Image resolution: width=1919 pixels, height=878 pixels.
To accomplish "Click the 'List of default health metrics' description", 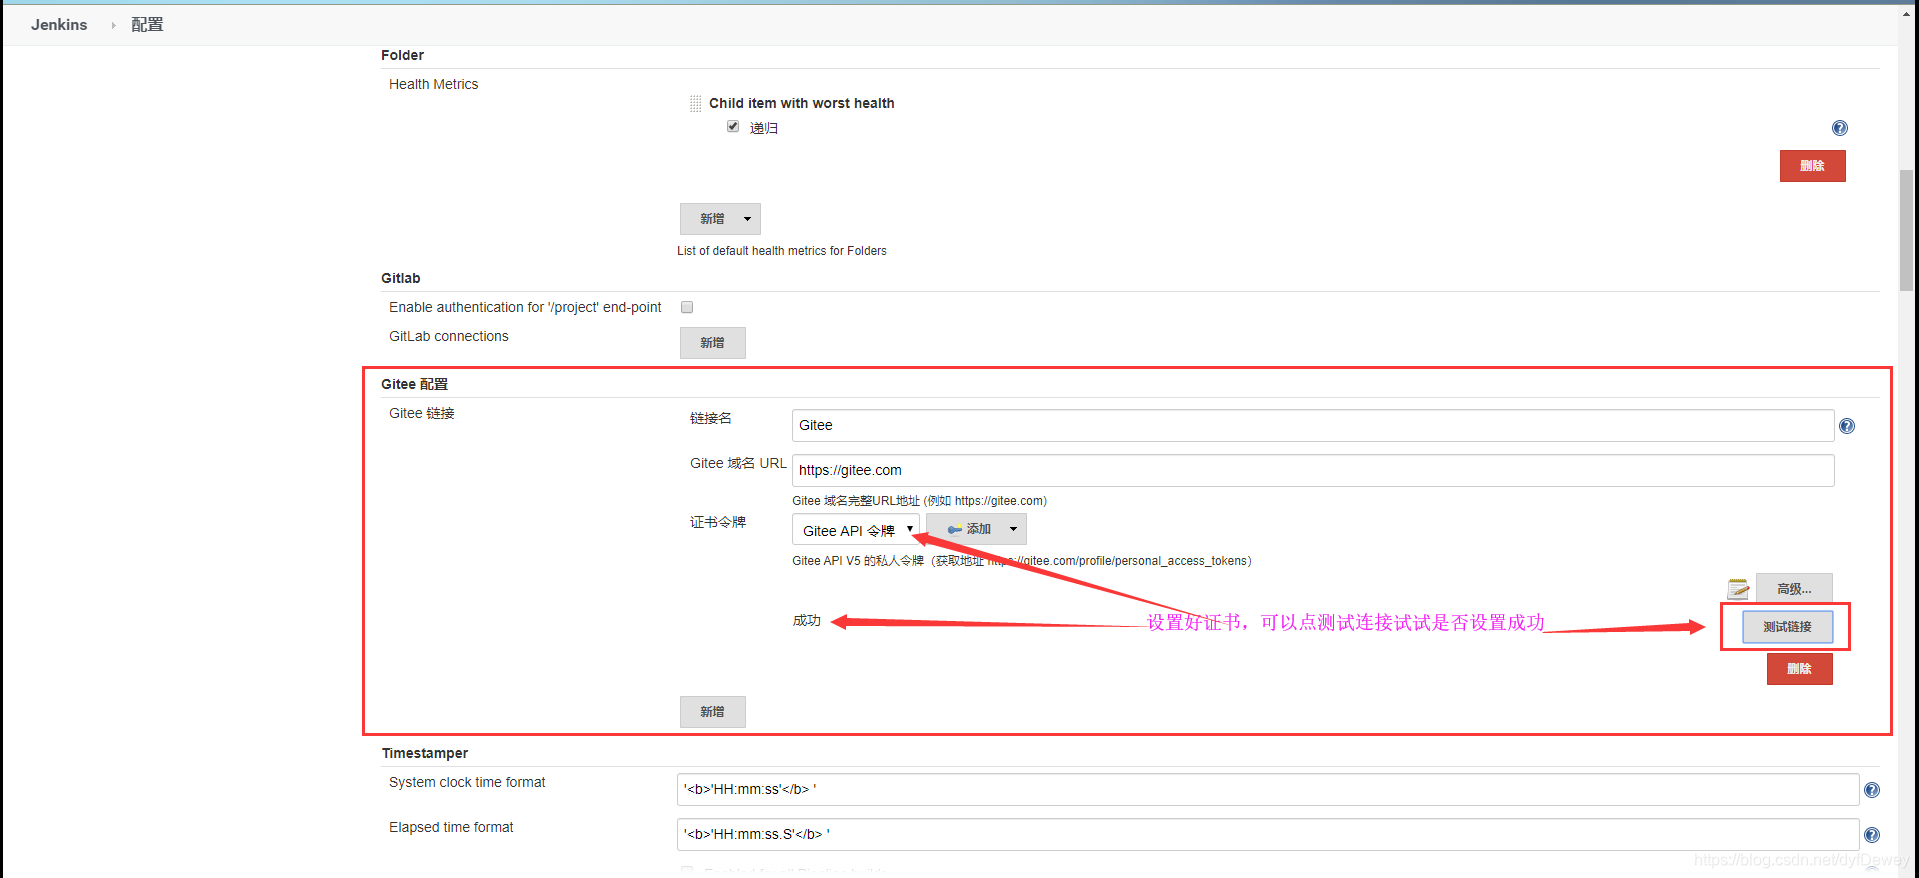I will coord(782,251).
